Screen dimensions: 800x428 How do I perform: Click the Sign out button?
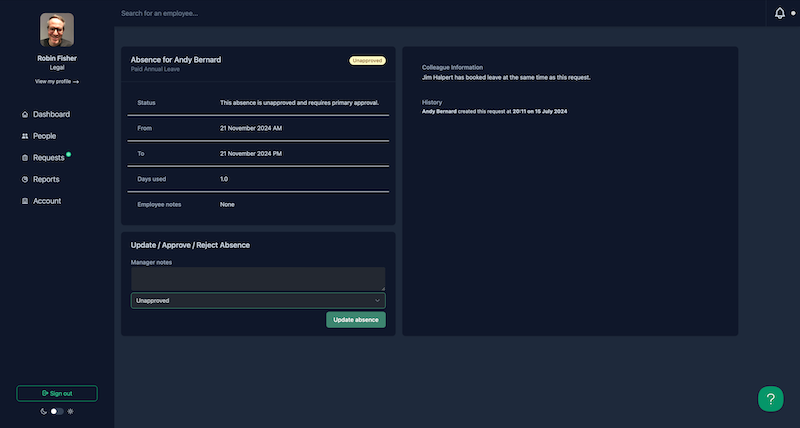coord(57,393)
